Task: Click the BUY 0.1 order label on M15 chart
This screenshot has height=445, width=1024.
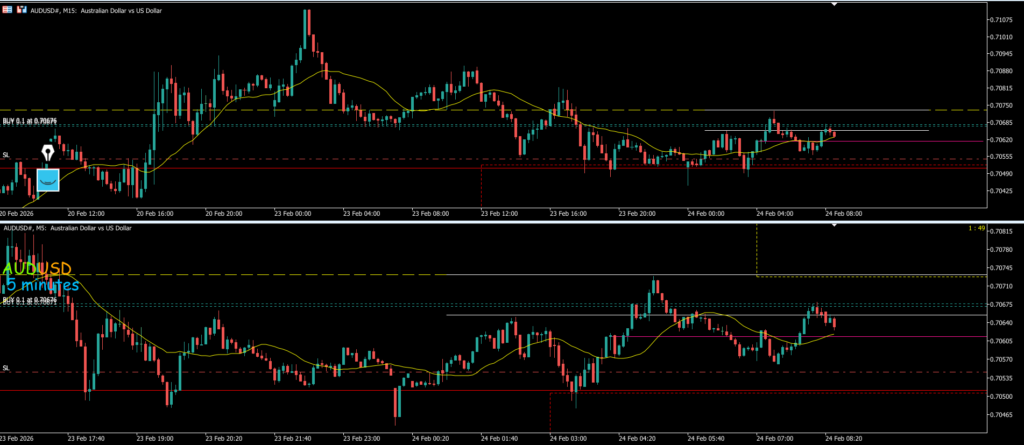Action: [29, 121]
